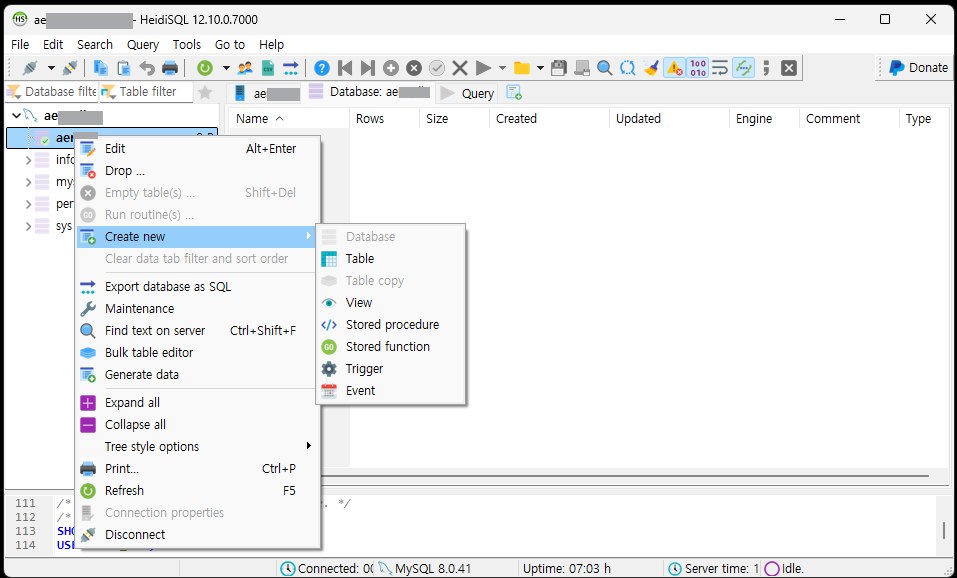Expand the sys database tree node
Viewport: 957px width, 578px height.
(28, 226)
